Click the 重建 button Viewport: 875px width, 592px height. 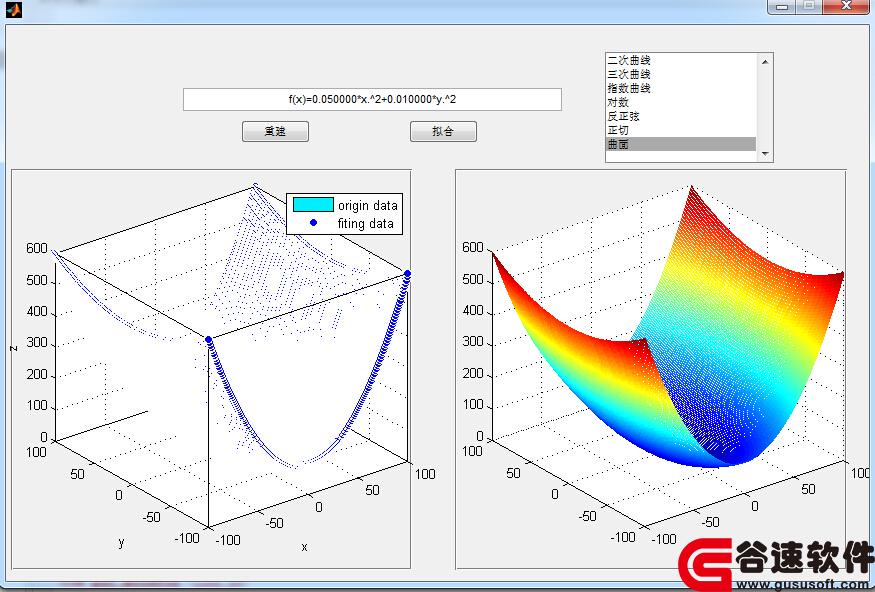click(275, 132)
